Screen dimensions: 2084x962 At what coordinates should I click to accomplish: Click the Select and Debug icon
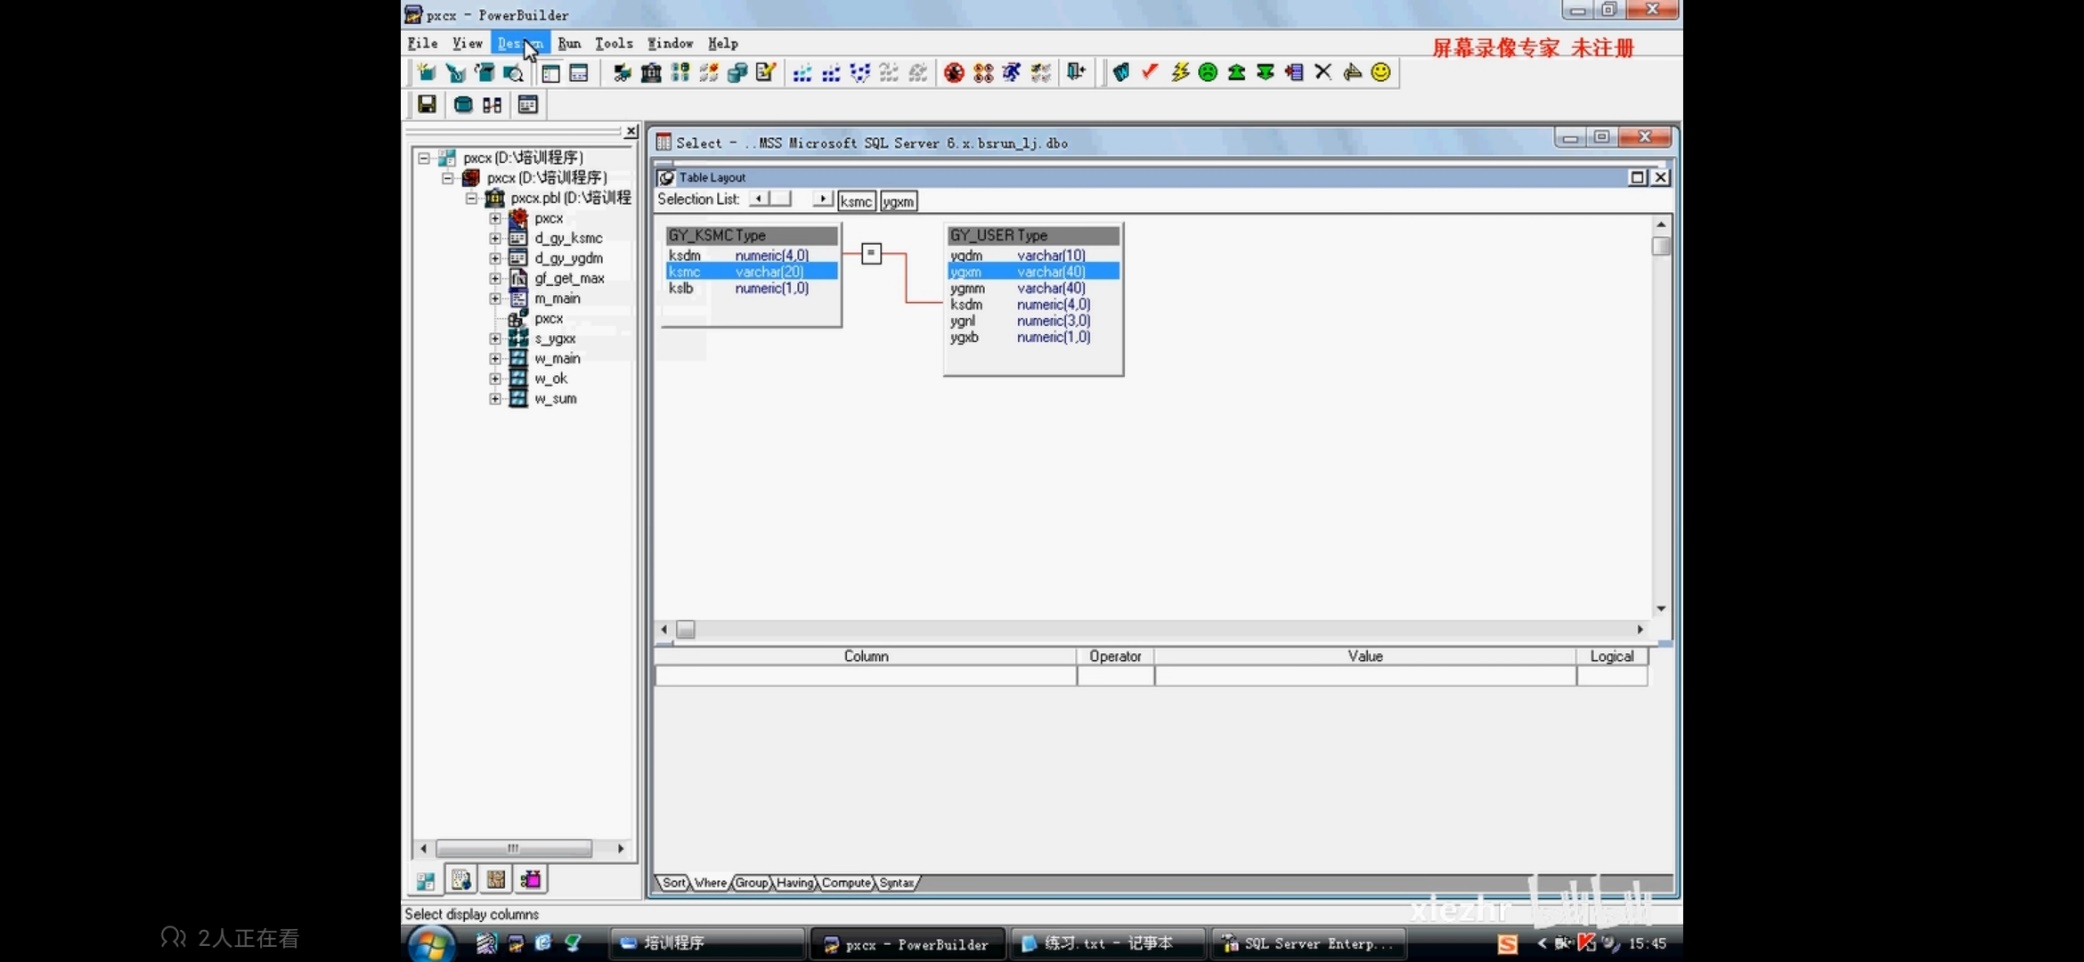tap(983, 72)
